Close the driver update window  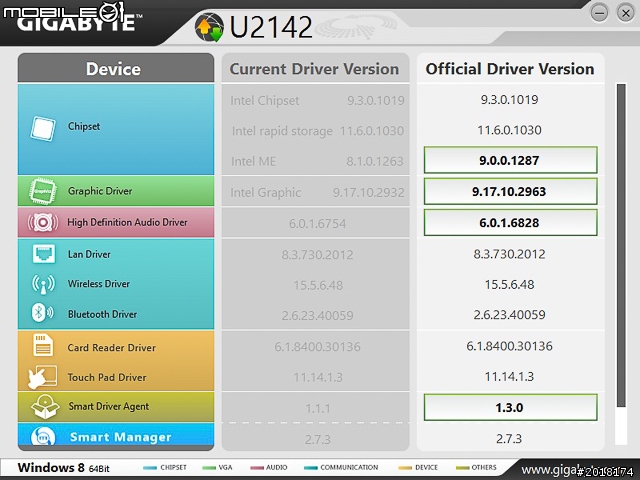point(626,13)
